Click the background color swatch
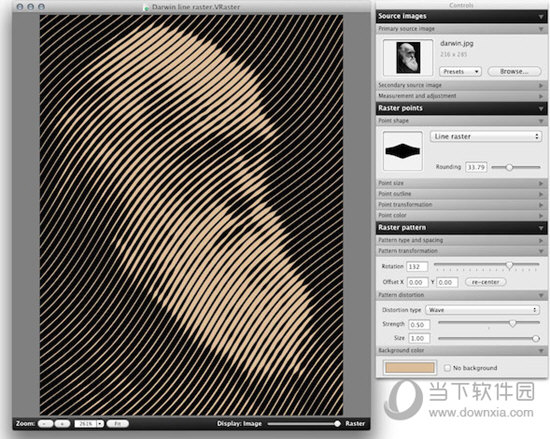 (410, 367)
